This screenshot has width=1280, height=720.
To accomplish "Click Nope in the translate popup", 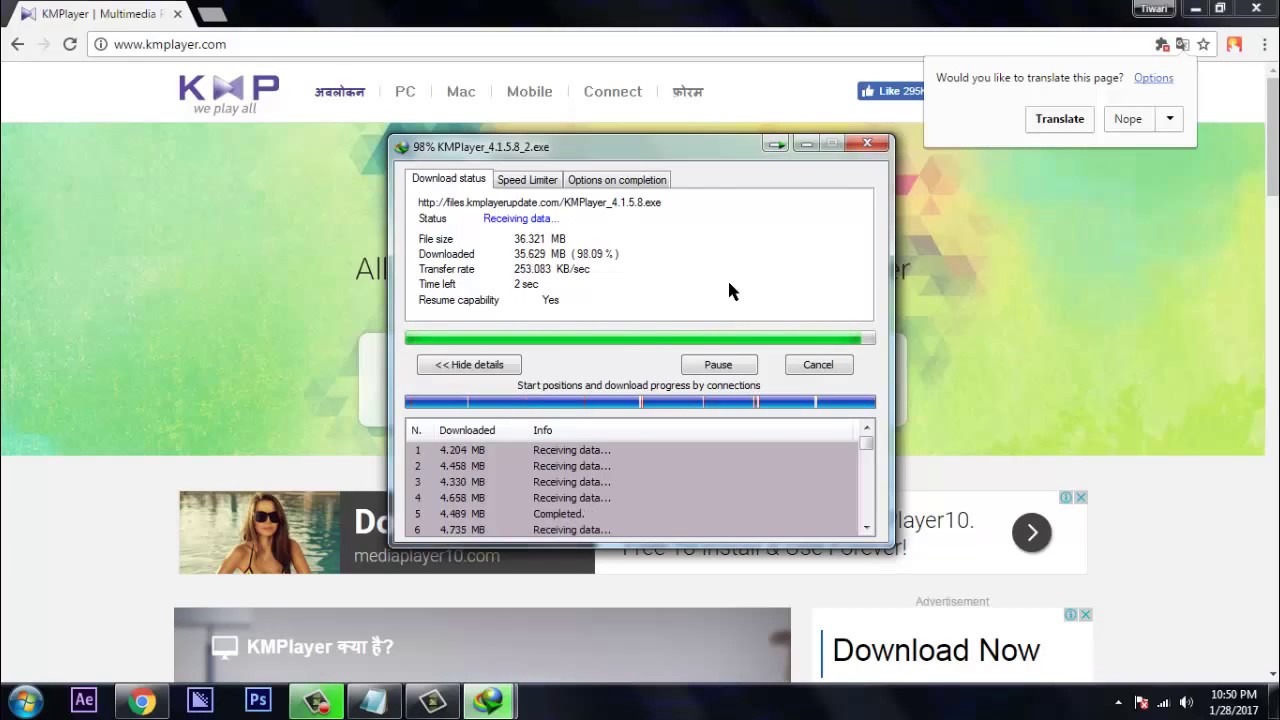I will click(x=1128, y=119).
